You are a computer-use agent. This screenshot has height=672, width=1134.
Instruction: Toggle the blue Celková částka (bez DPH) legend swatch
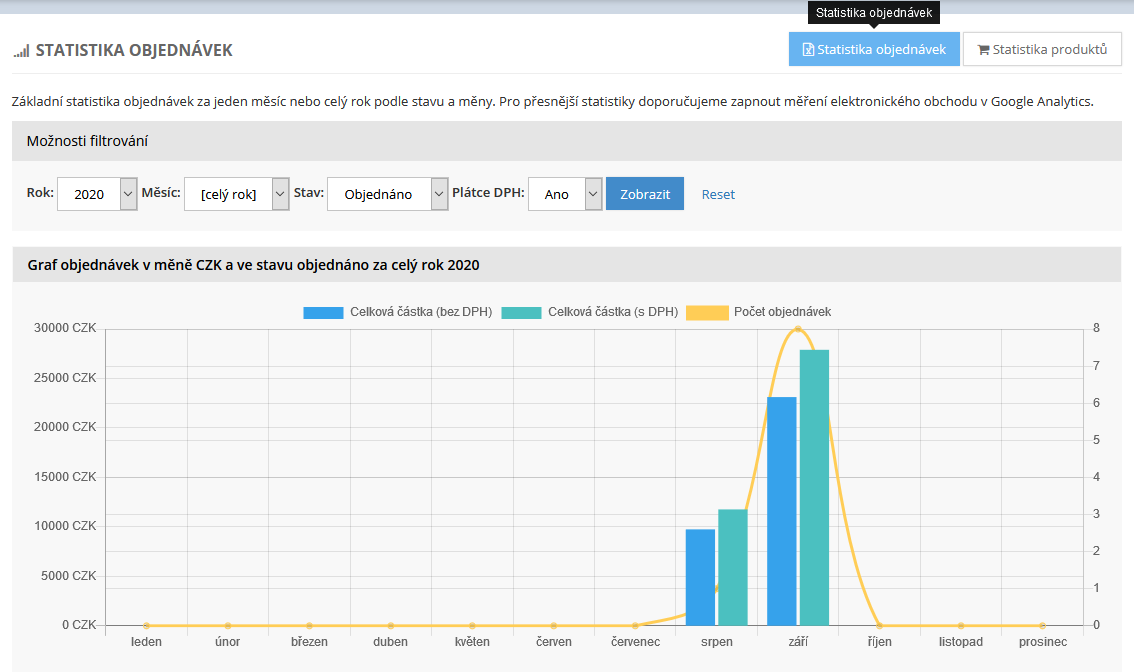click(323, 313)
